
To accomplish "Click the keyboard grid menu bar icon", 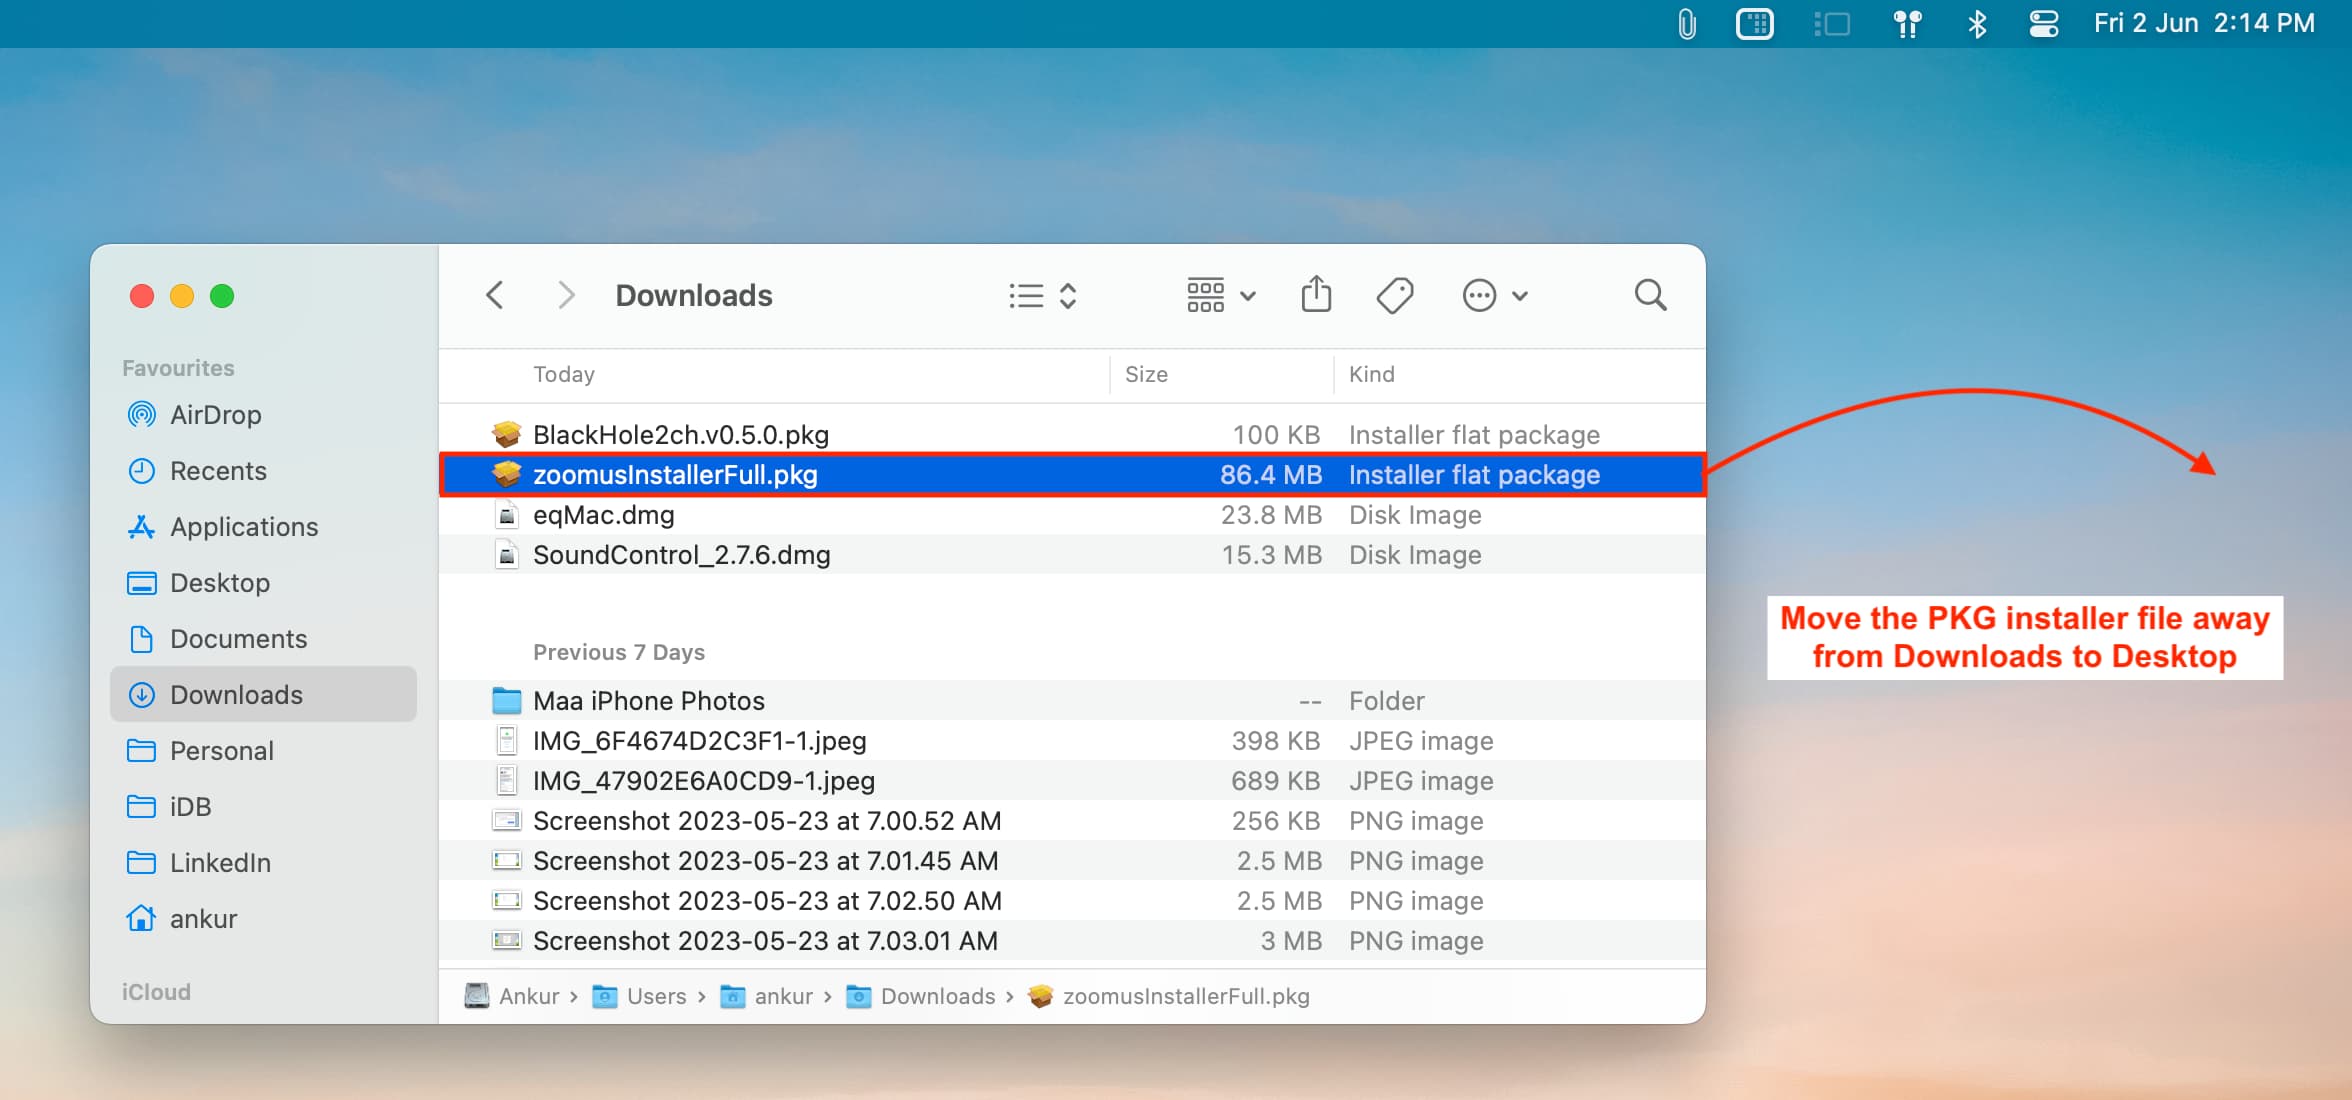I will (1755, 23).
